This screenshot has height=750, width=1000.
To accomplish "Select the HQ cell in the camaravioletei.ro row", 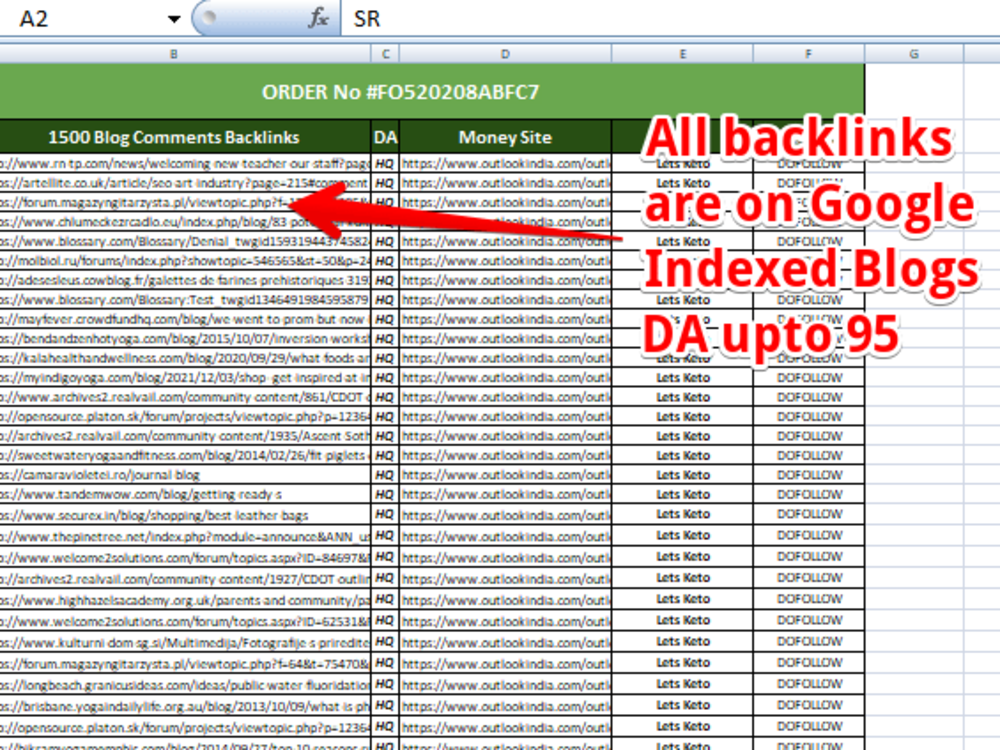I will [x=385, y=475].
